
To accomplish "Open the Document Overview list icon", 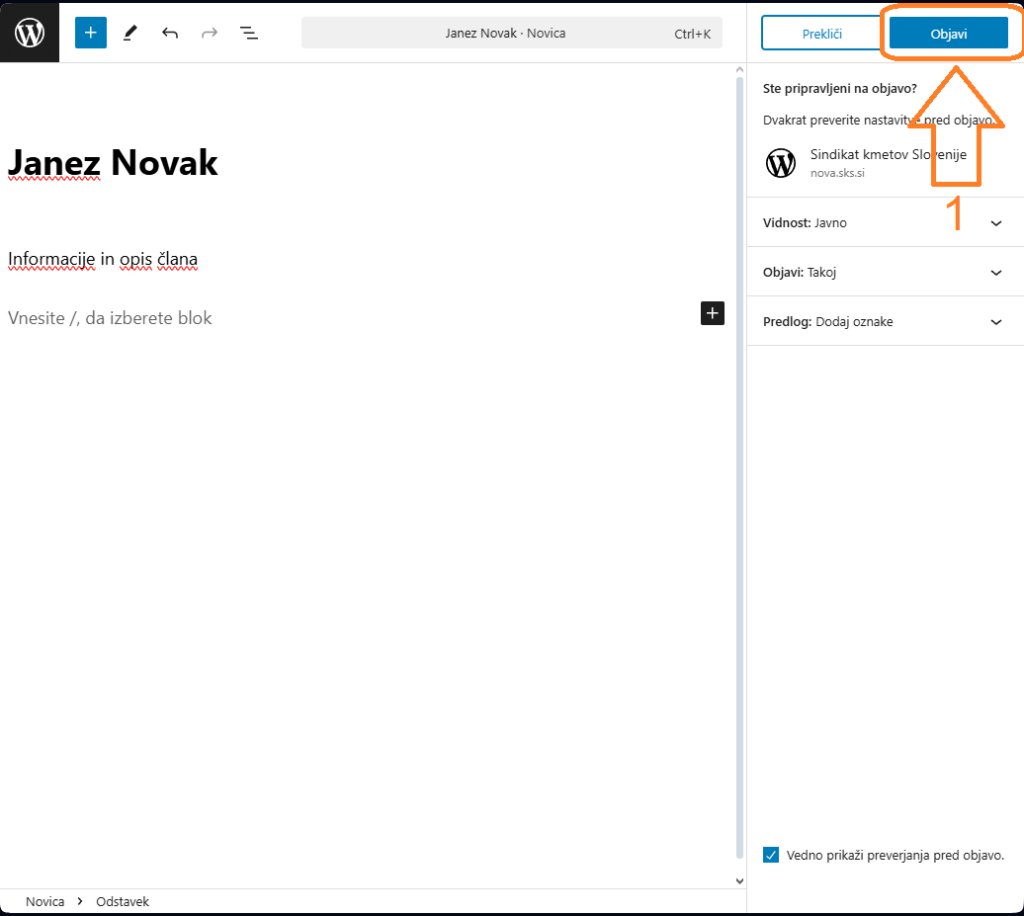I will pos(249,33).
